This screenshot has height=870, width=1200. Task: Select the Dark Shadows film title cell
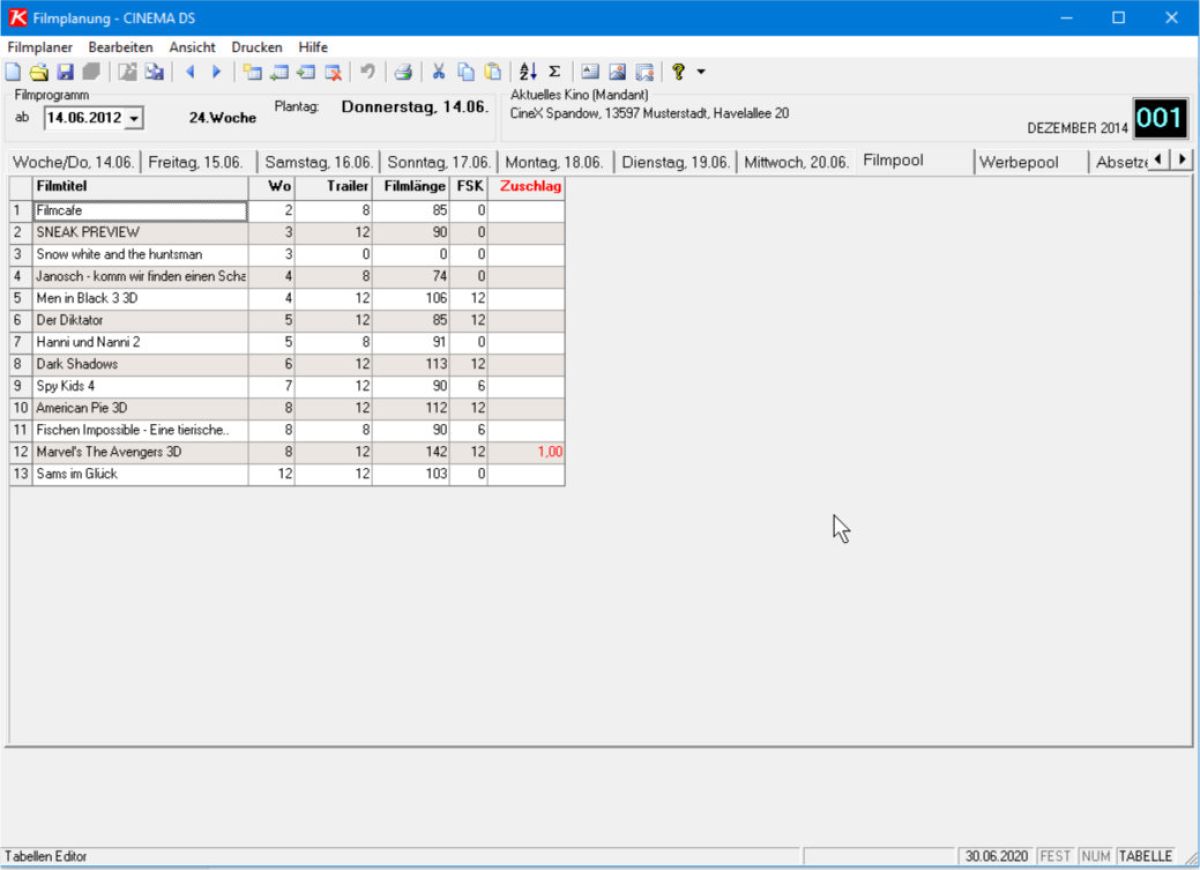140,364
